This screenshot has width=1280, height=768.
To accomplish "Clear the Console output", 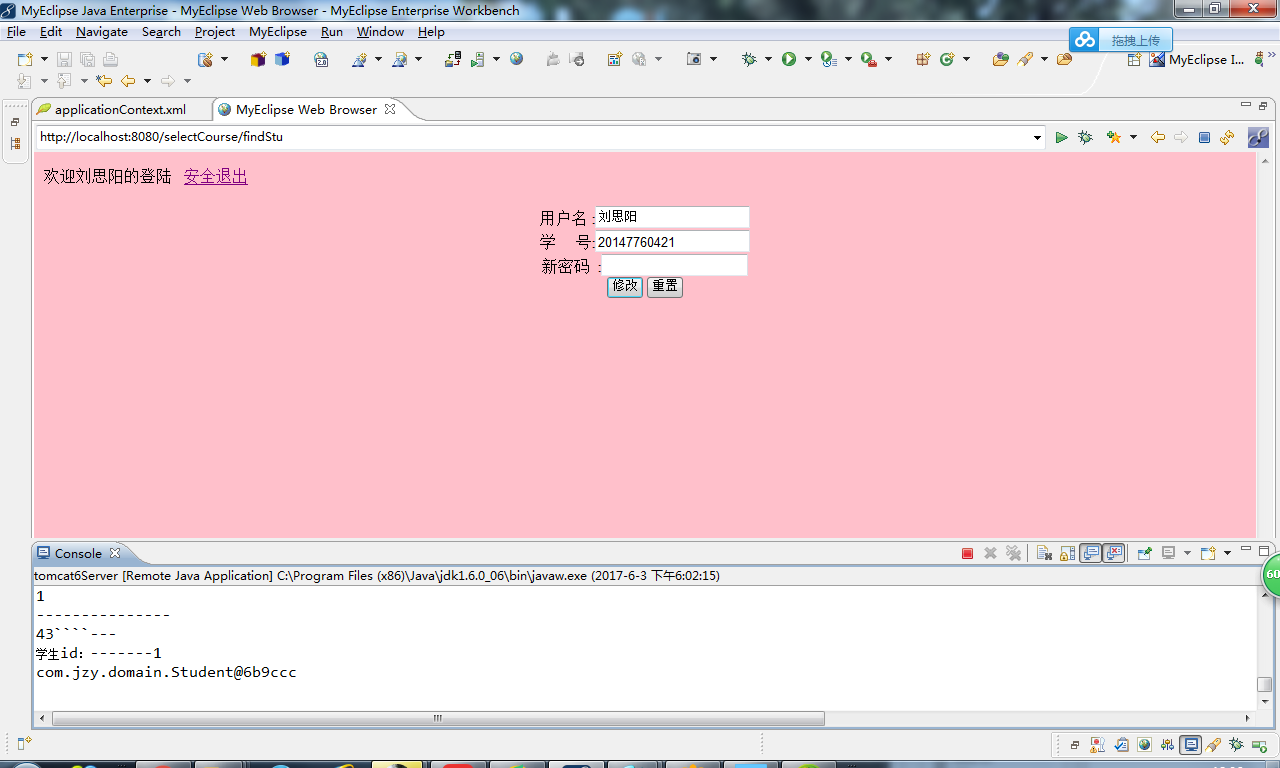I will coord(1043,552).
